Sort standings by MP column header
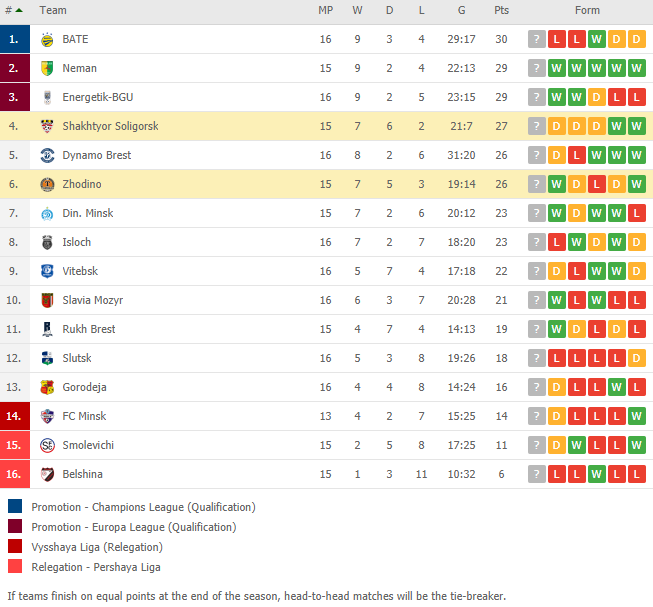 [326, 10]
